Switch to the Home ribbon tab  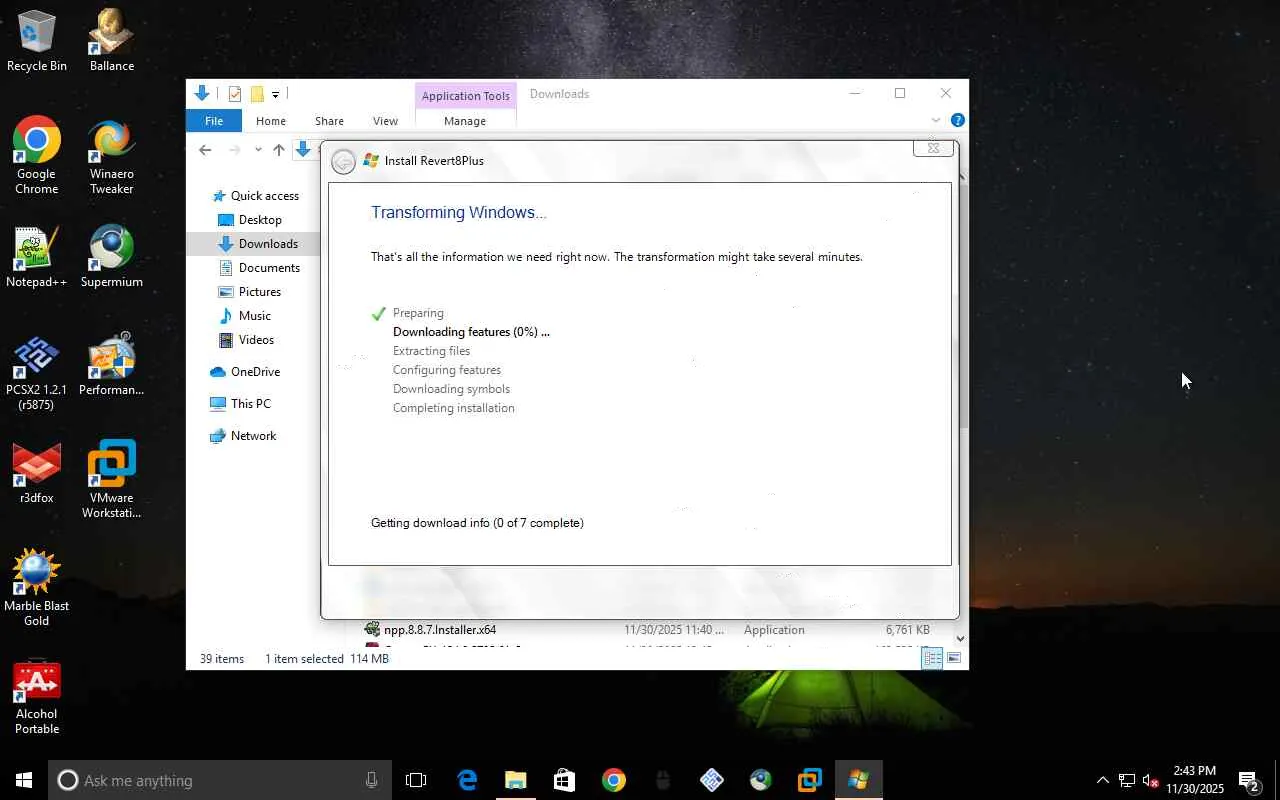click(271, 120)
